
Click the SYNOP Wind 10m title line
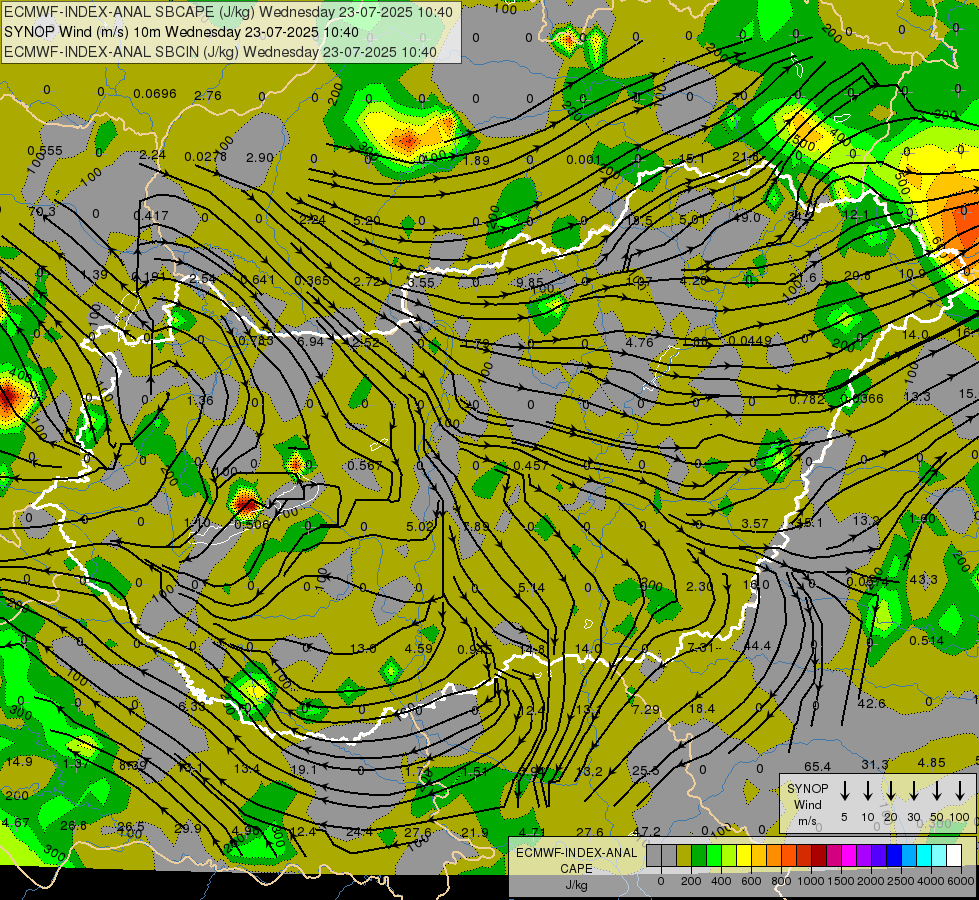coord(182,32)
